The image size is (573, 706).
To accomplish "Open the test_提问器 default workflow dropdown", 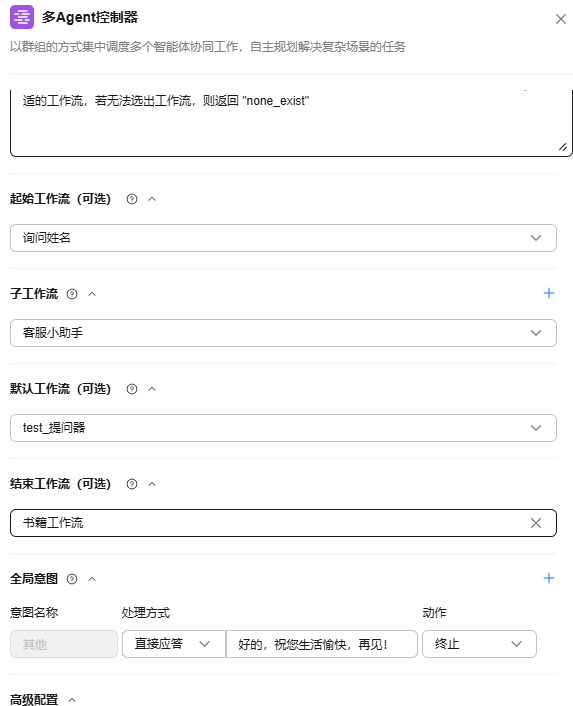I will [x=283, y=428].
